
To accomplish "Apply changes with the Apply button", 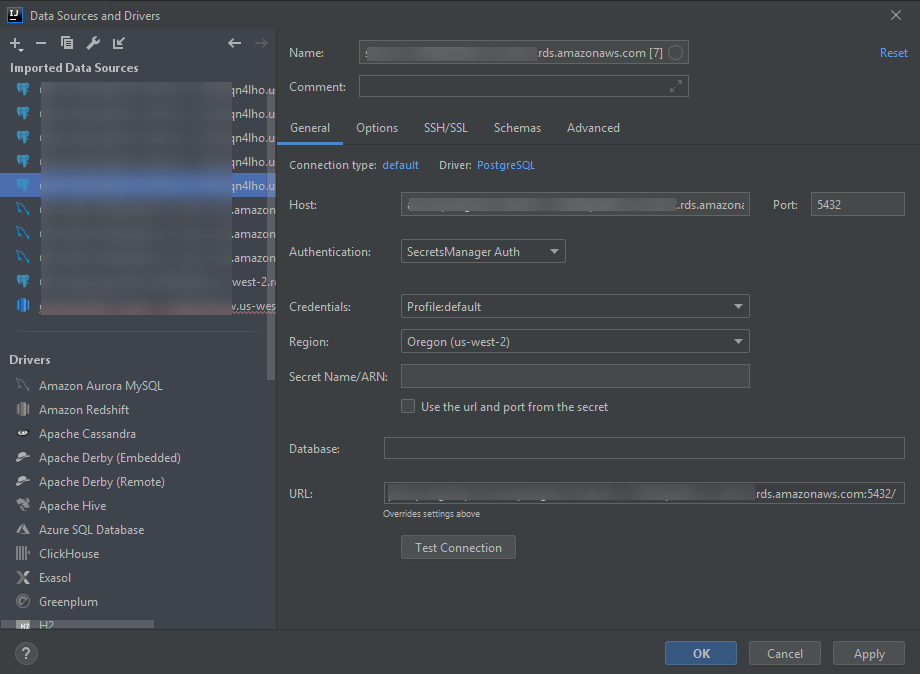I will click(x=868, y=653).
